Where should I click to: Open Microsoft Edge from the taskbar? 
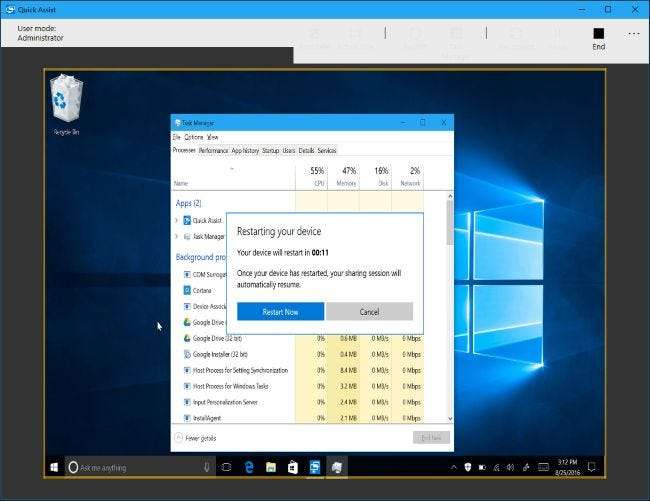point(248,466)
